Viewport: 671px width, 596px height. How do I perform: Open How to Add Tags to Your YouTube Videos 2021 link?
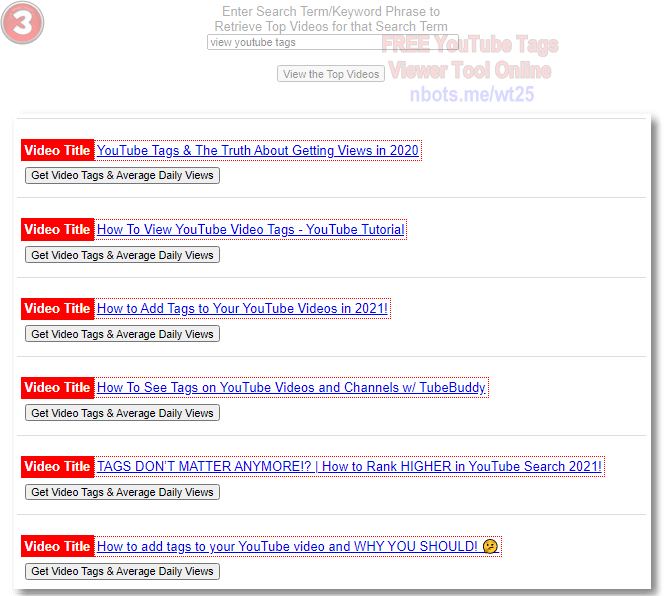click(242, 308)
